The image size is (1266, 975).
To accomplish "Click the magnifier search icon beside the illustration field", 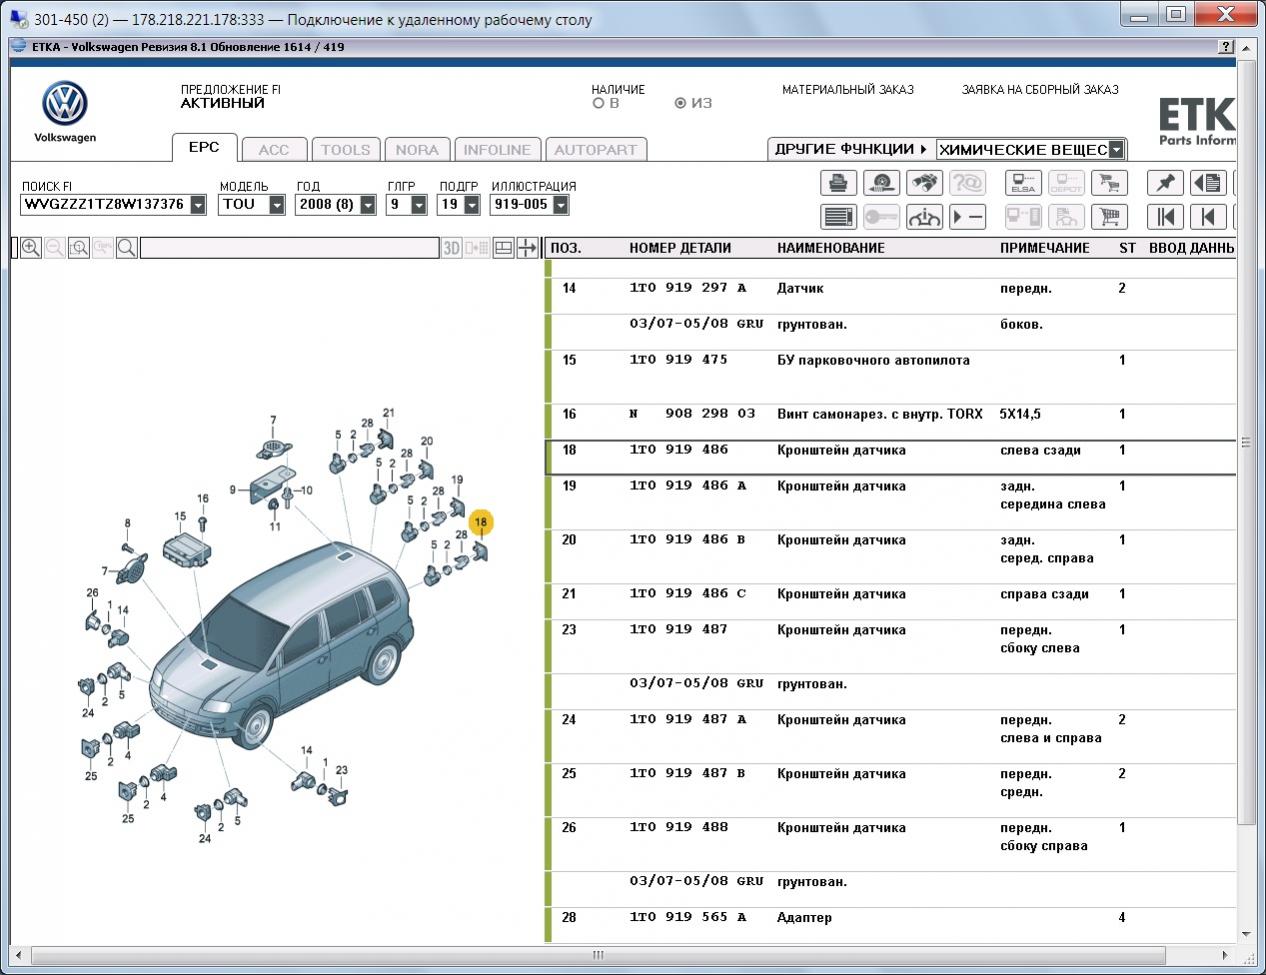I will [126, 248].
